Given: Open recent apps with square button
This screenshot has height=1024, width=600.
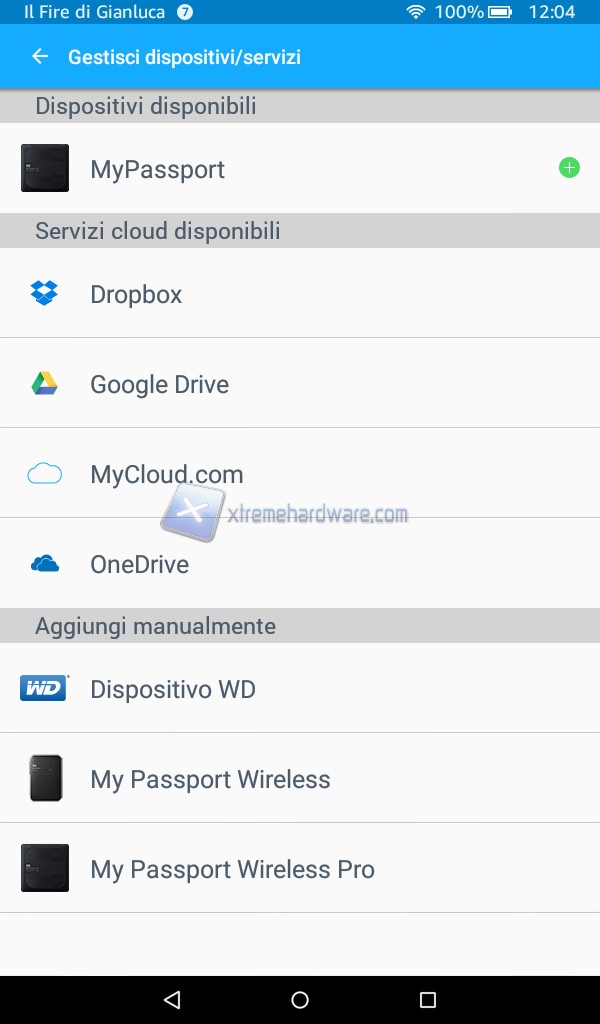Looking at the screenshot, I should coord(428,999).
